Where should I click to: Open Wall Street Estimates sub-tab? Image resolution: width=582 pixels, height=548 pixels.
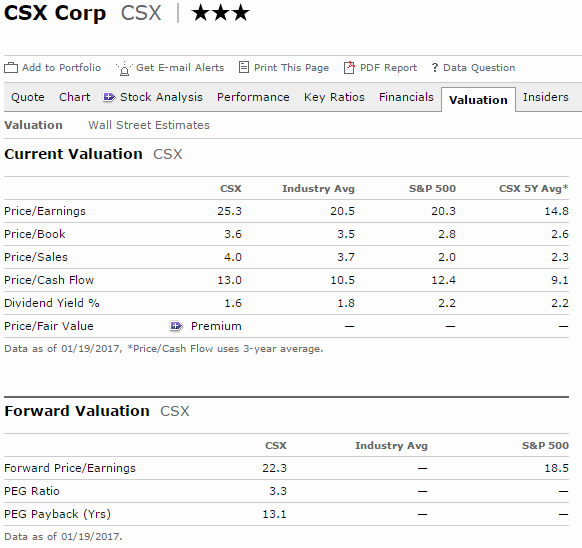click(x=149, y=125)
